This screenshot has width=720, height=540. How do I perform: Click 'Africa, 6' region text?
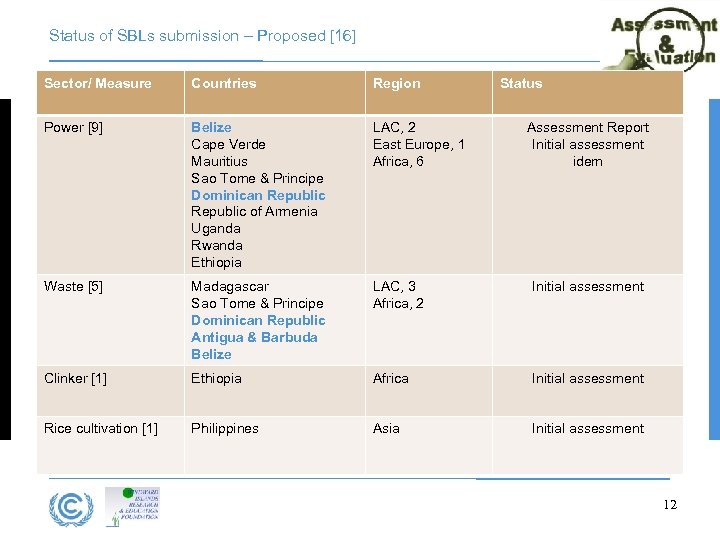point(398,161)
